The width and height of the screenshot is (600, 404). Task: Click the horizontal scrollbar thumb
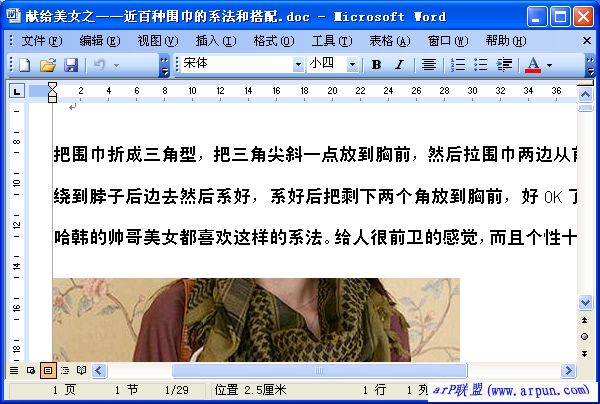tap(320, 370)
